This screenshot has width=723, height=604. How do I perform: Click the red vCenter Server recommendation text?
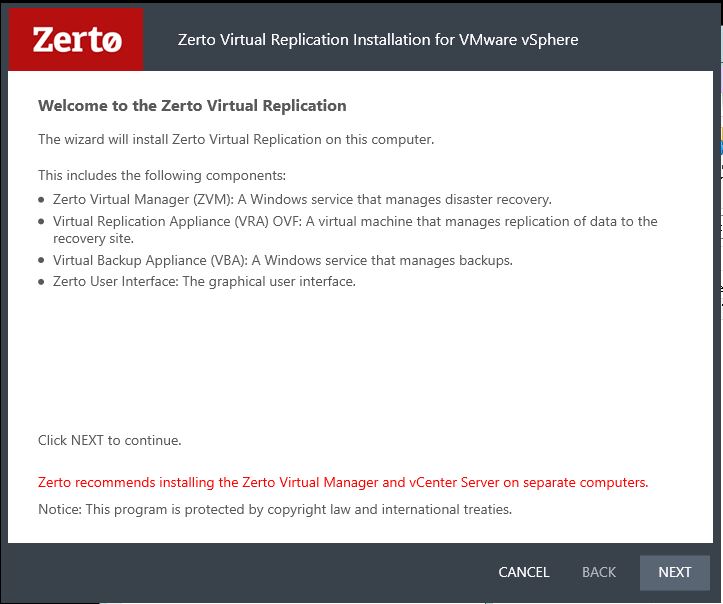click(343, 482)
